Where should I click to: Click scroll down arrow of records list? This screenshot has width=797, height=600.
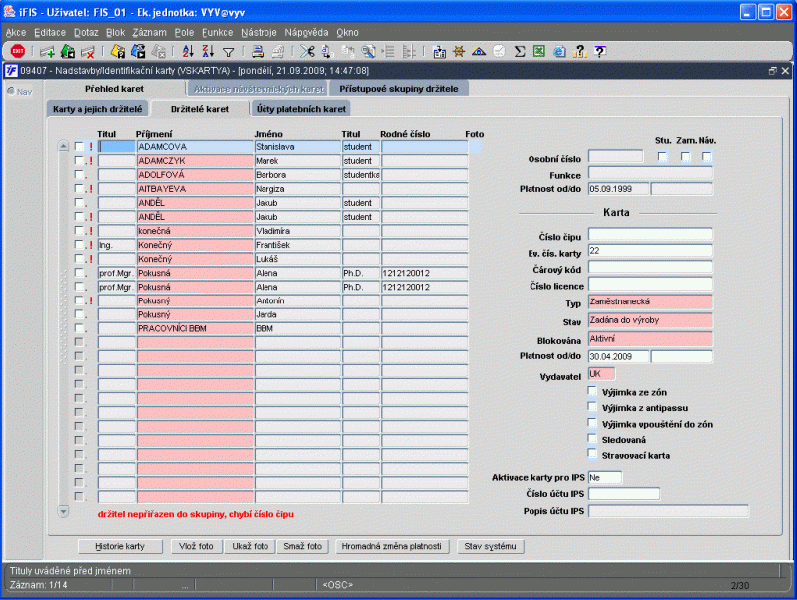[64, 511]
